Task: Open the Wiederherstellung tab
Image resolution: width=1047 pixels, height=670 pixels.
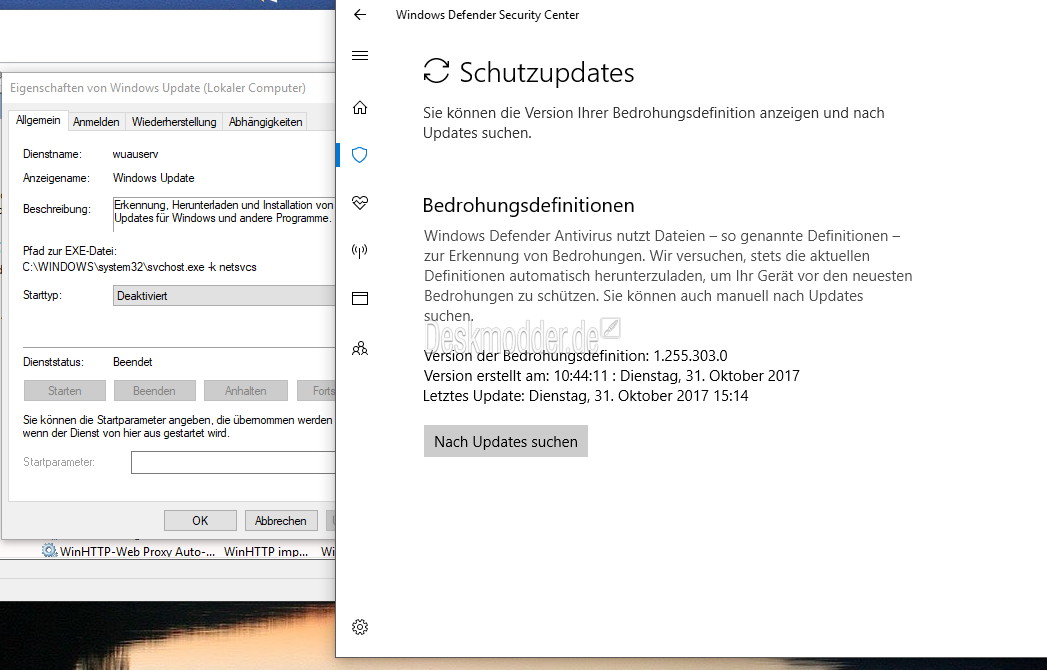Action: [x=174, y=122]
